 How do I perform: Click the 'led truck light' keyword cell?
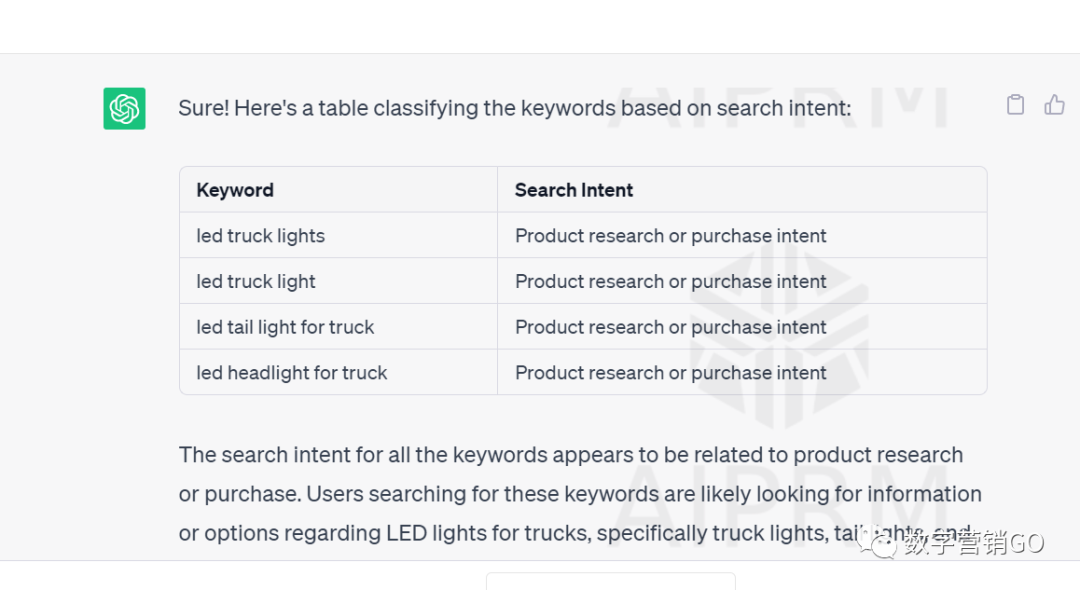338,281
